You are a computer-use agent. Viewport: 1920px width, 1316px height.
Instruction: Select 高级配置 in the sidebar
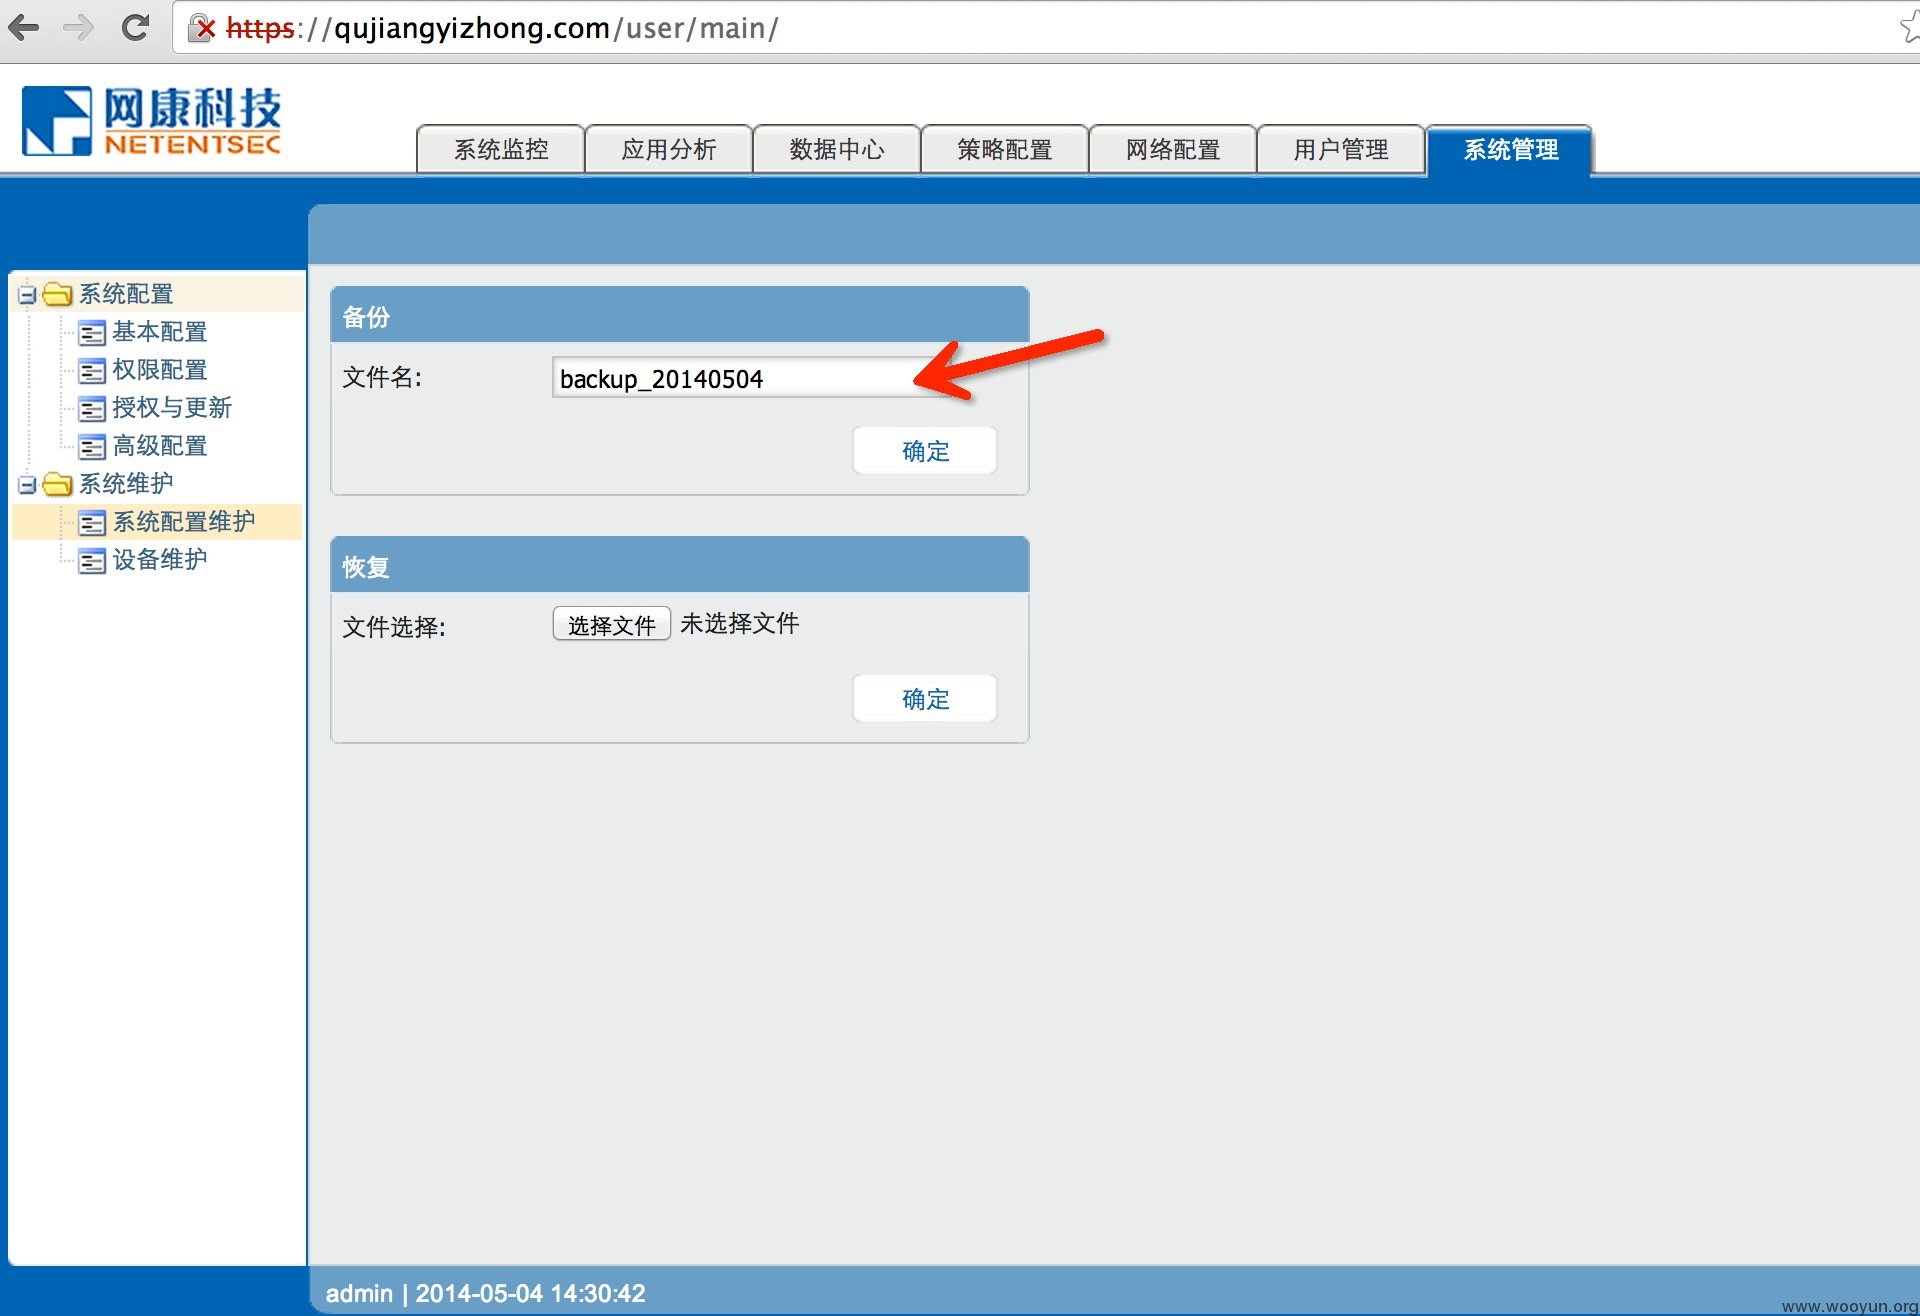click(x=160, y=446)
